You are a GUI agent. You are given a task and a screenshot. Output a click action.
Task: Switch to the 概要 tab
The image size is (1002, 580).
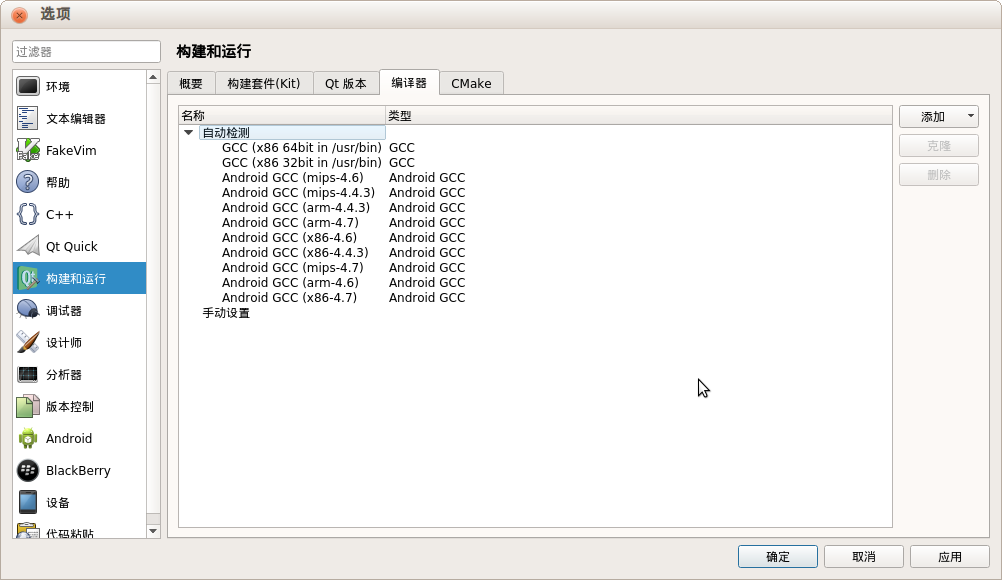[191, 84]
